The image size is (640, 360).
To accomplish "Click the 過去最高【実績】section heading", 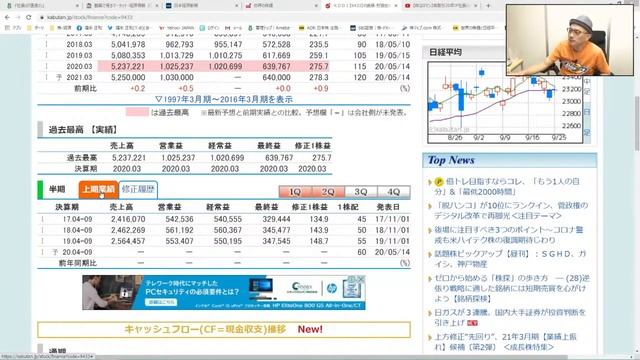I will tap(83, 130).
